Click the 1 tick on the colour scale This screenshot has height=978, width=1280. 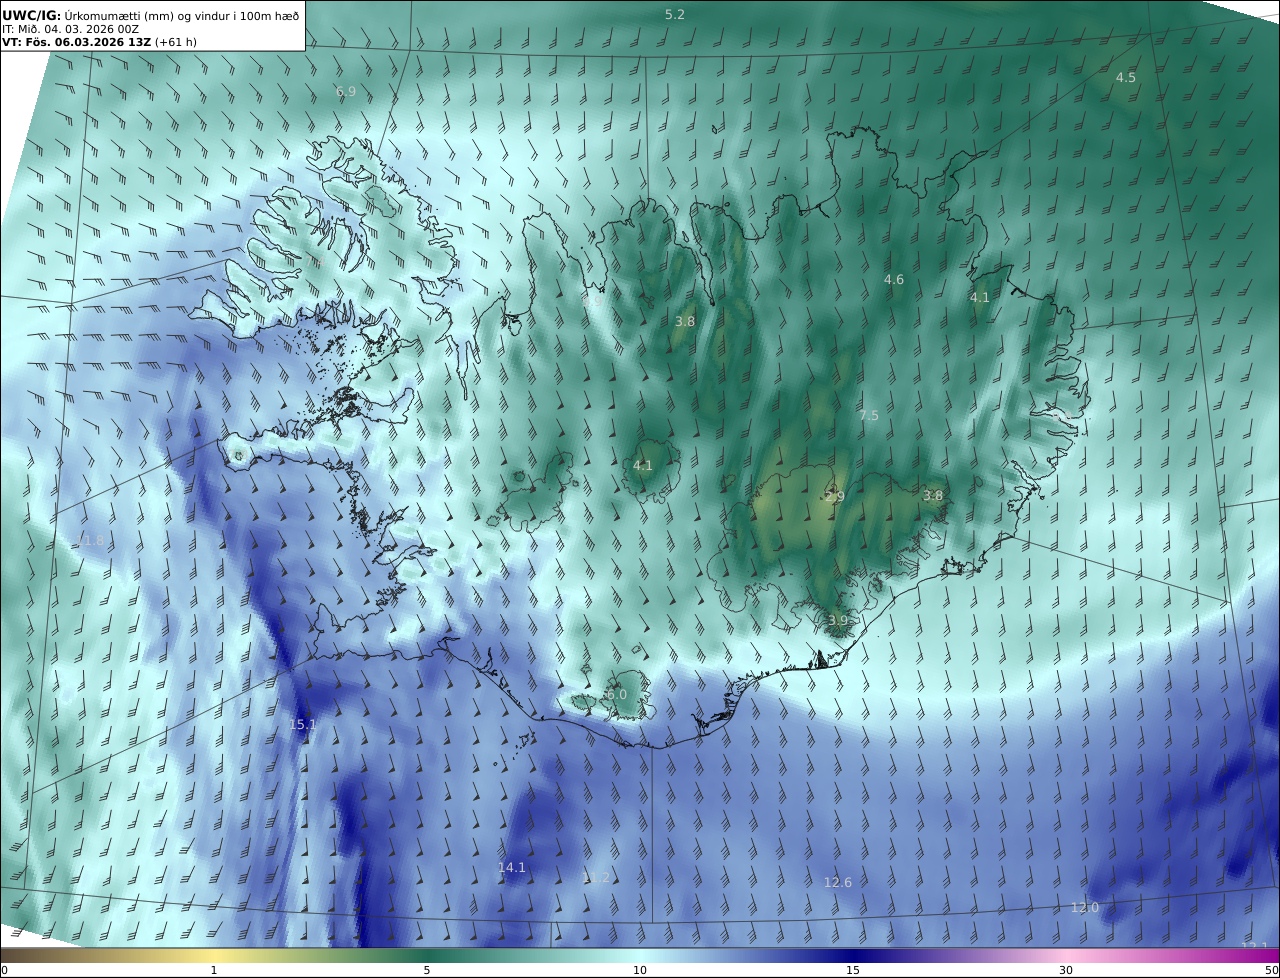pyautogui.click(x=213, y=970)
